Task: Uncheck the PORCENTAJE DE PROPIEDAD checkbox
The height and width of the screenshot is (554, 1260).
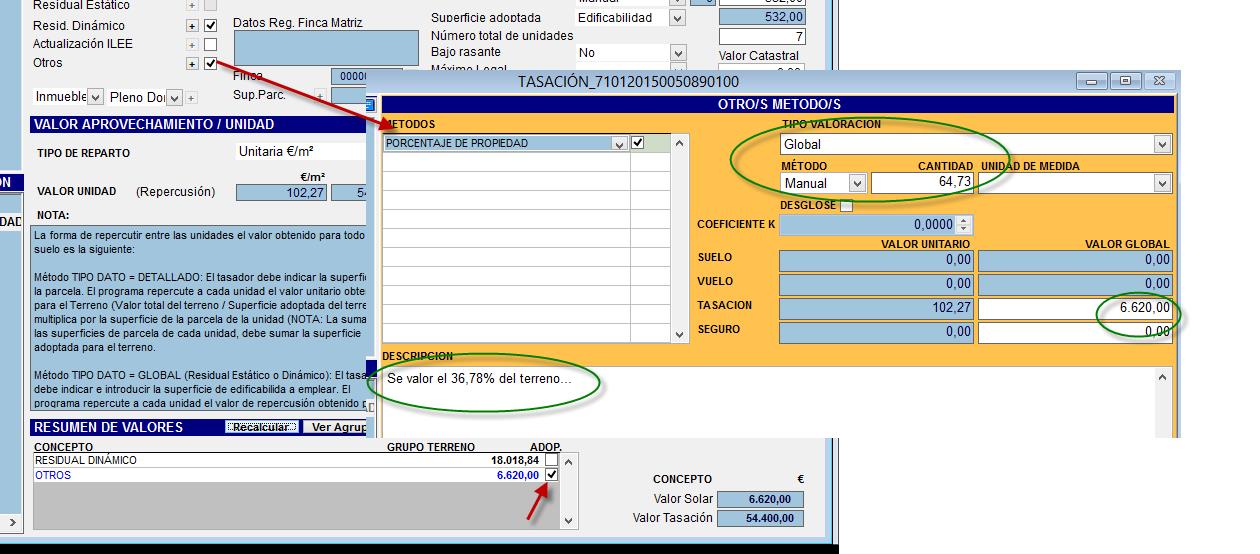Action: coord(638,143)
